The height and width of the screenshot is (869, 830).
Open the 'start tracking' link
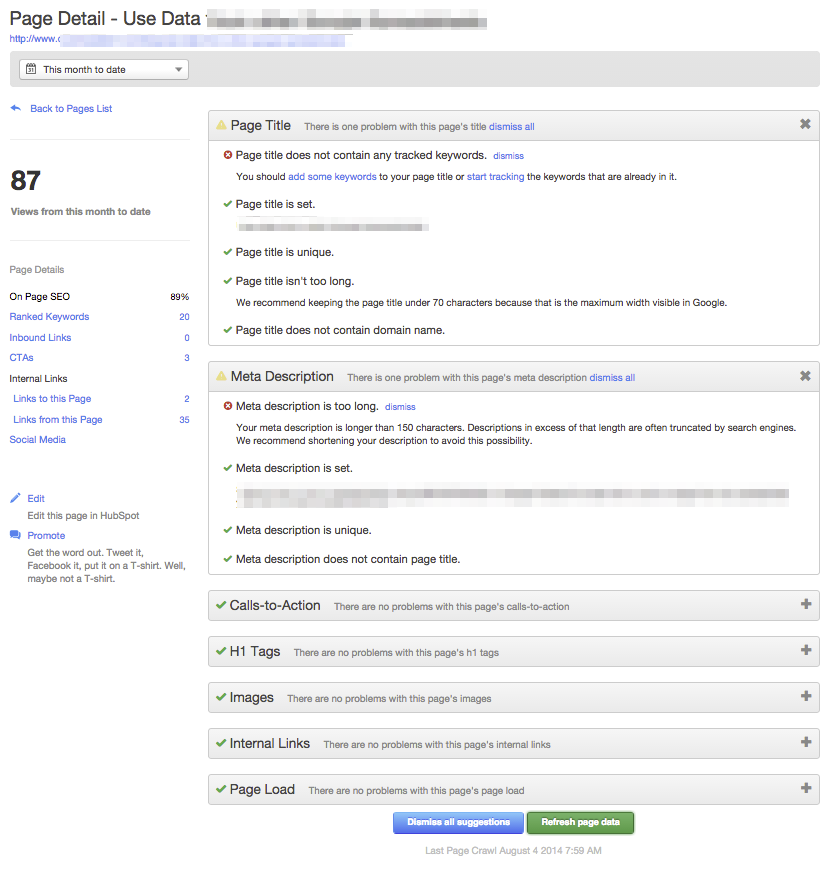click(x=495, y=177)
